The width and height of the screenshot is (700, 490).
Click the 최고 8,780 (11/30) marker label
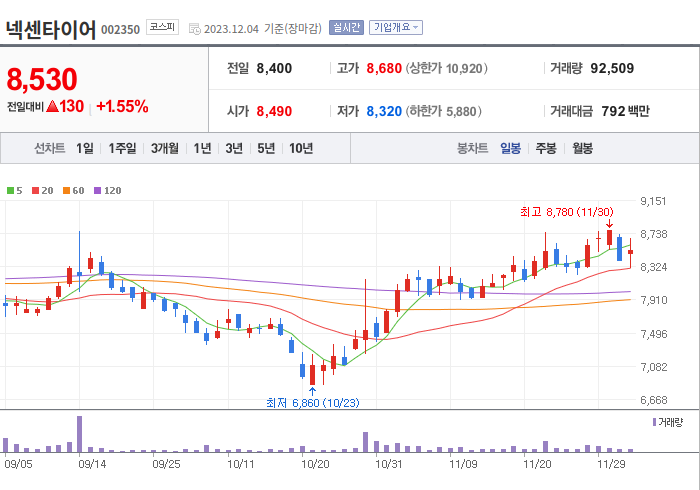(x=567, y=212)
